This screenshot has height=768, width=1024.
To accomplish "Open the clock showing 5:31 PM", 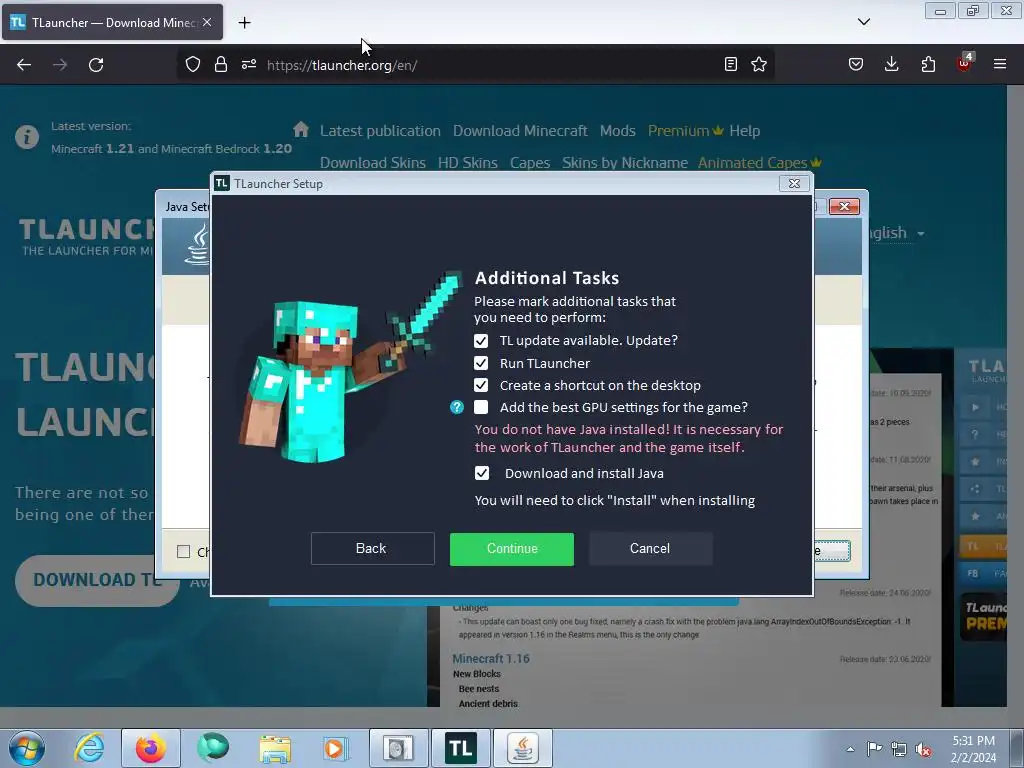I will pyautogui.click(x=973, y=749).
